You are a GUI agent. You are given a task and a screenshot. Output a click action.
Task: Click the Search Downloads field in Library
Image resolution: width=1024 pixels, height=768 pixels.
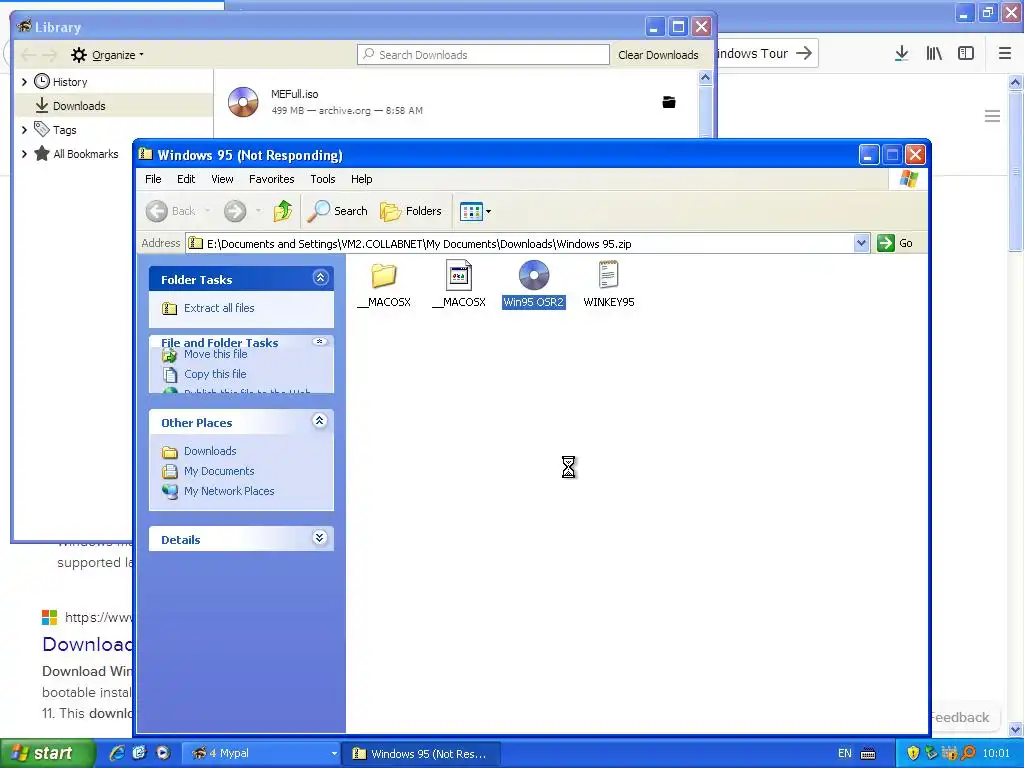483,55
